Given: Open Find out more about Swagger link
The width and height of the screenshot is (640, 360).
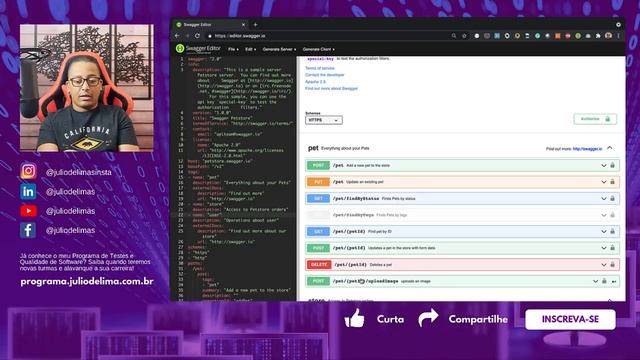Looking at the screenshot, I should [331, 88].
